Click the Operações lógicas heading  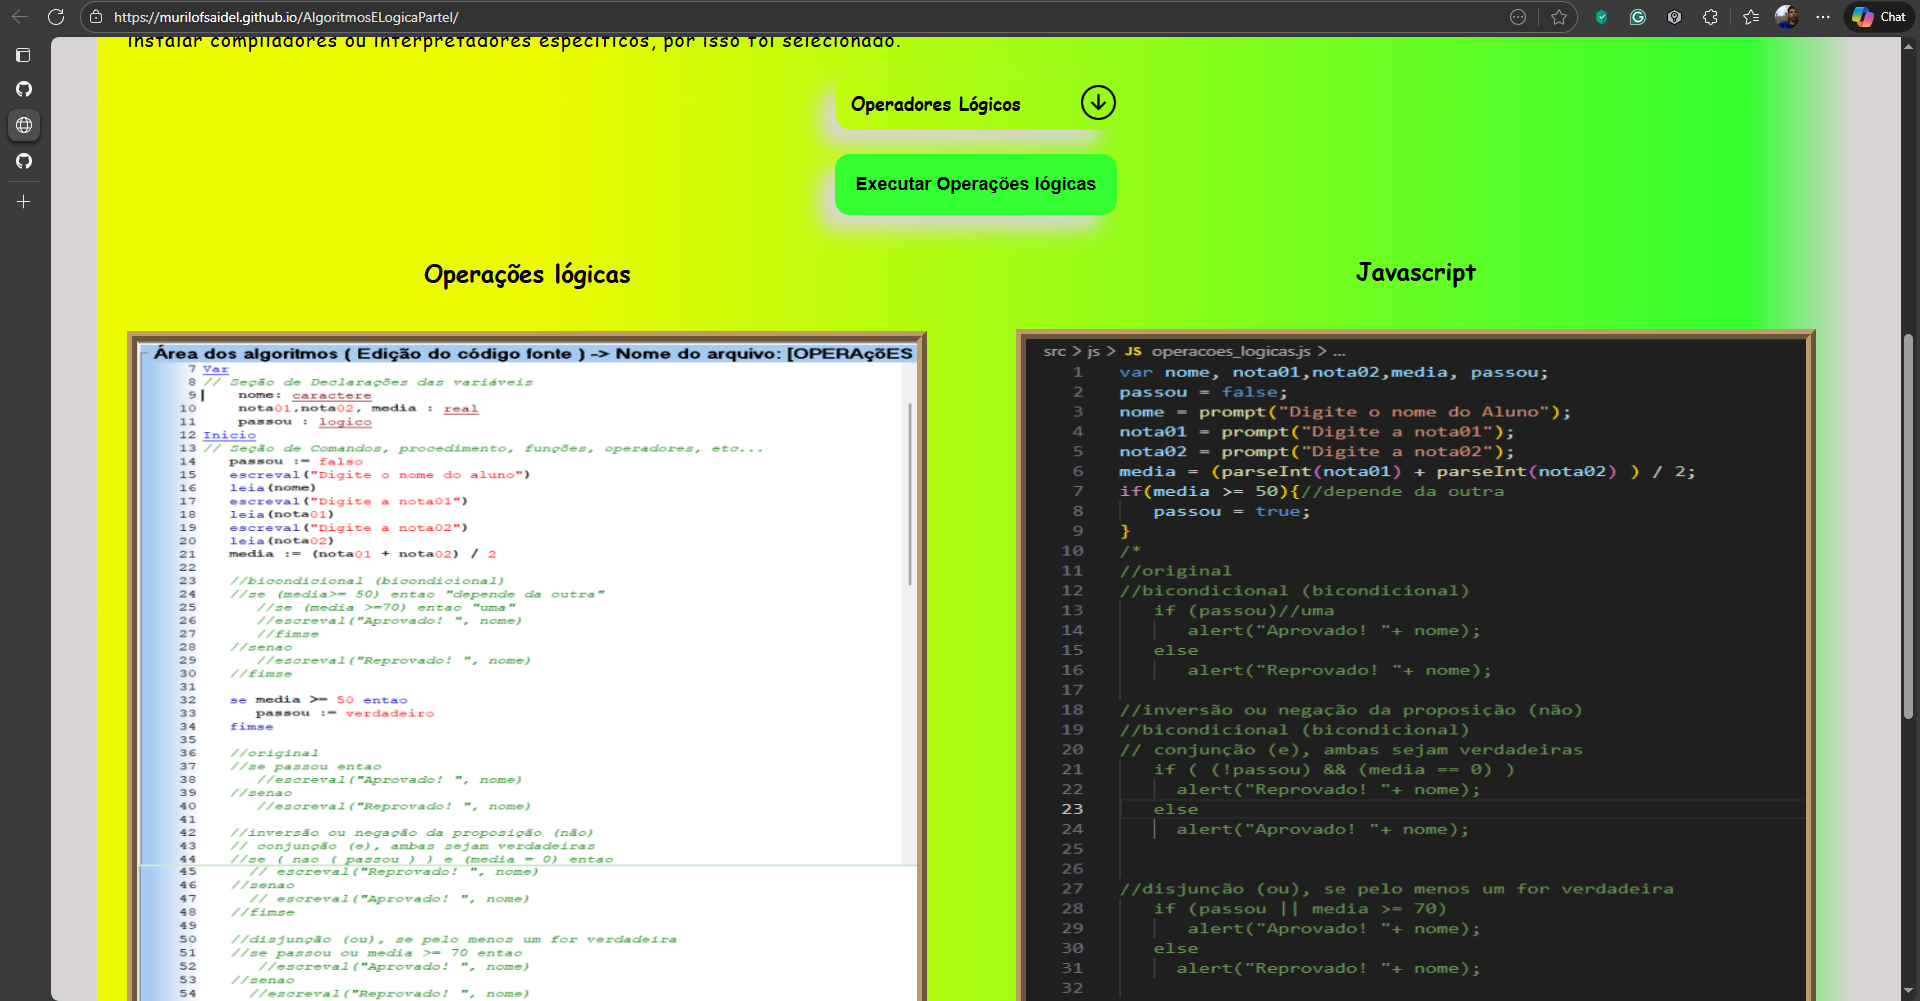coord(527,275)
